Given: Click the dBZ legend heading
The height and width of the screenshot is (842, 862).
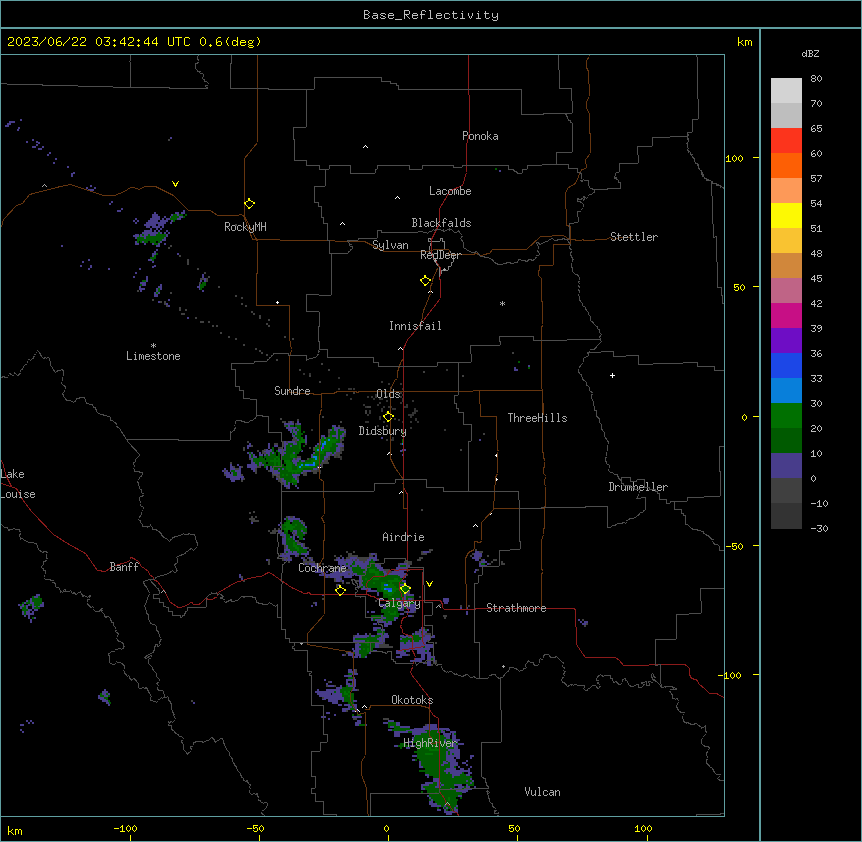Looking at the screenshot, I should coord(810,54).
